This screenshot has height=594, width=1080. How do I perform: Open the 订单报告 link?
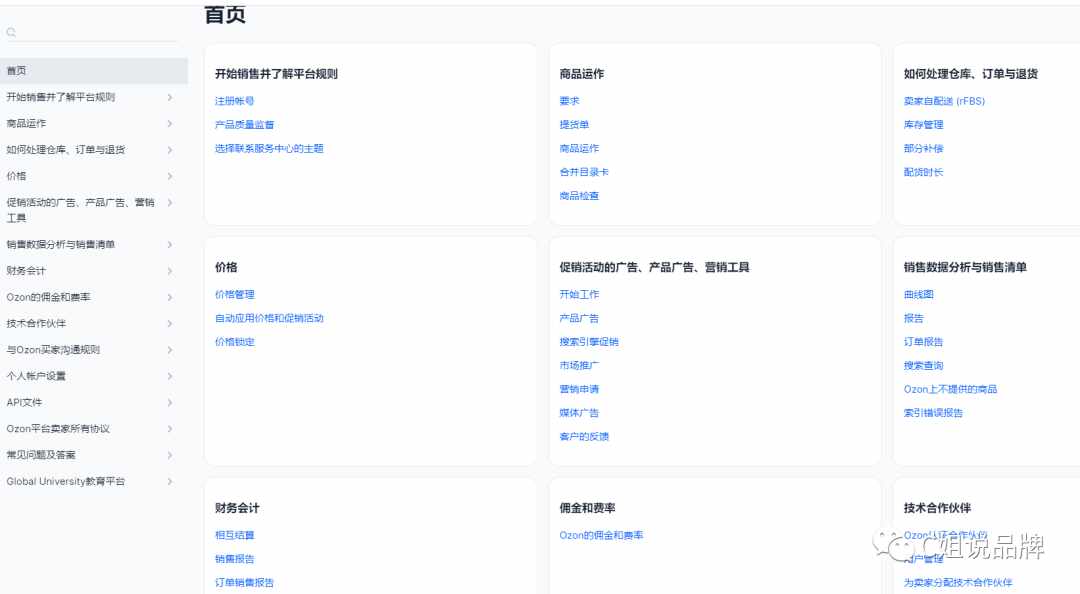[924, 342]
